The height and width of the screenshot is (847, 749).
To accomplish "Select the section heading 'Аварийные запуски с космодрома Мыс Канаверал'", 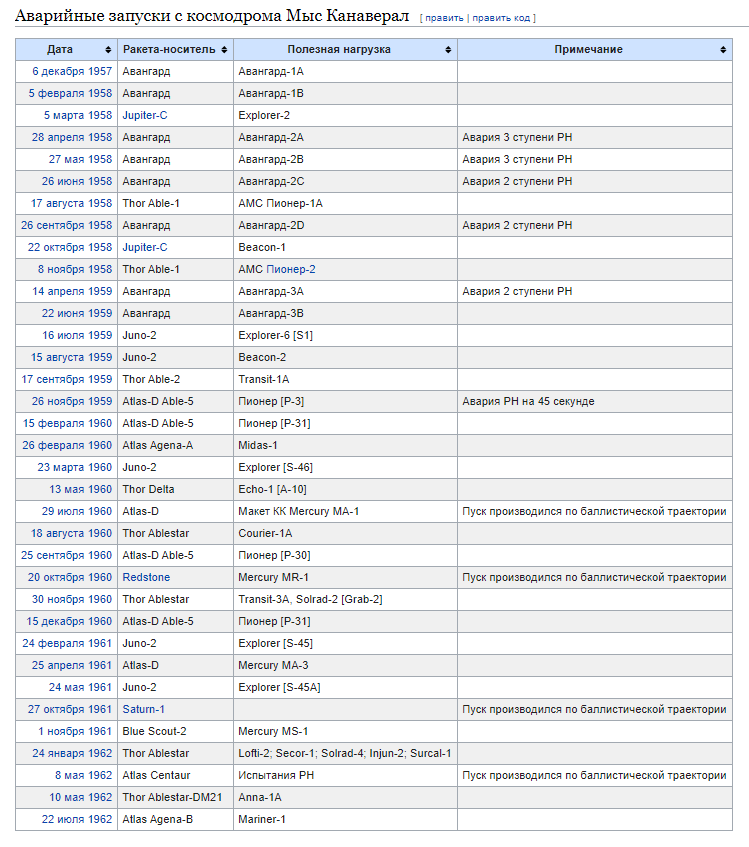I will tap(212, 16).
